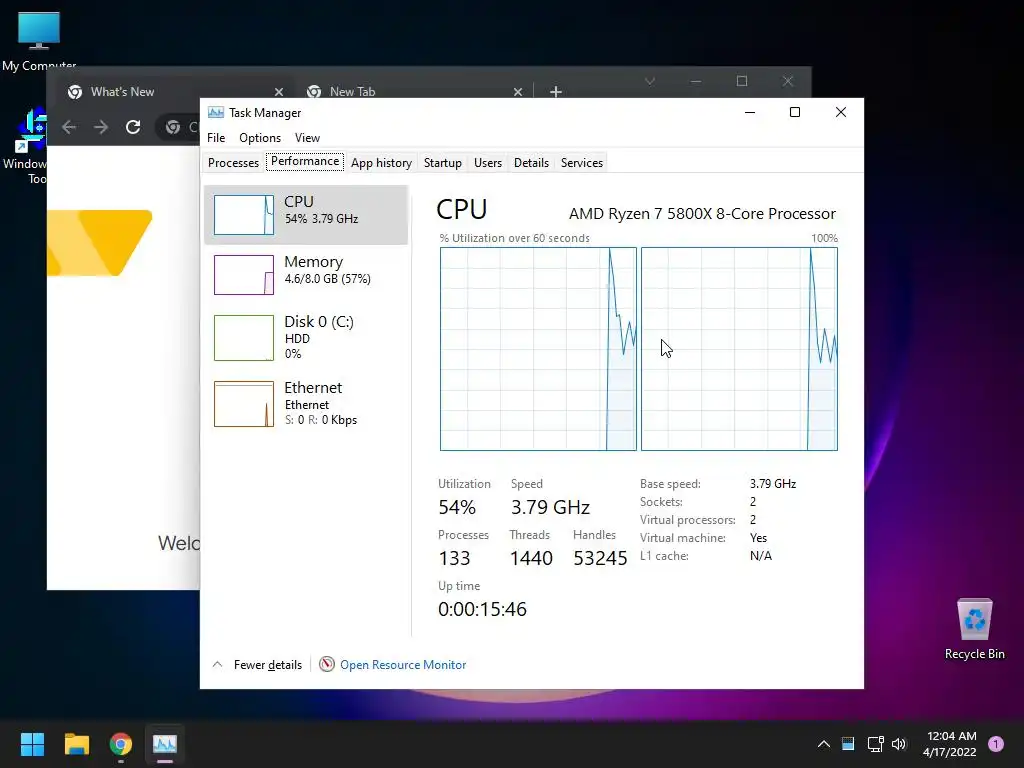
Task: Open Chrome's tab search dropdown
Action: [650, 82]
